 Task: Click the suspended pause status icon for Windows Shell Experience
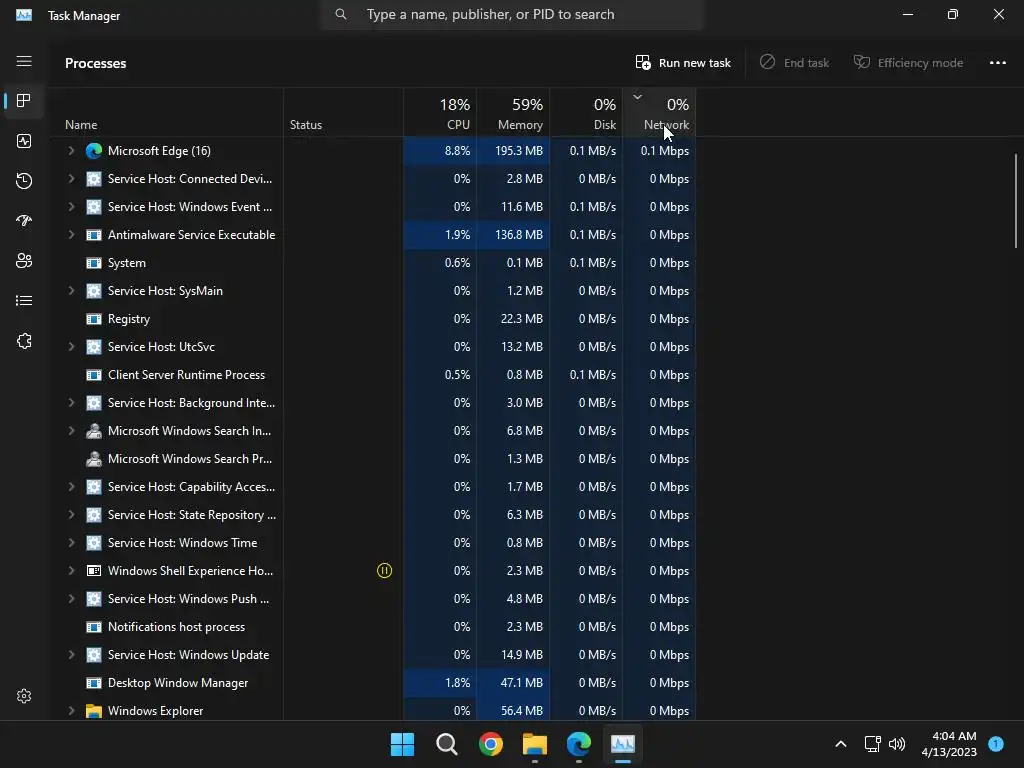point(385,571)
